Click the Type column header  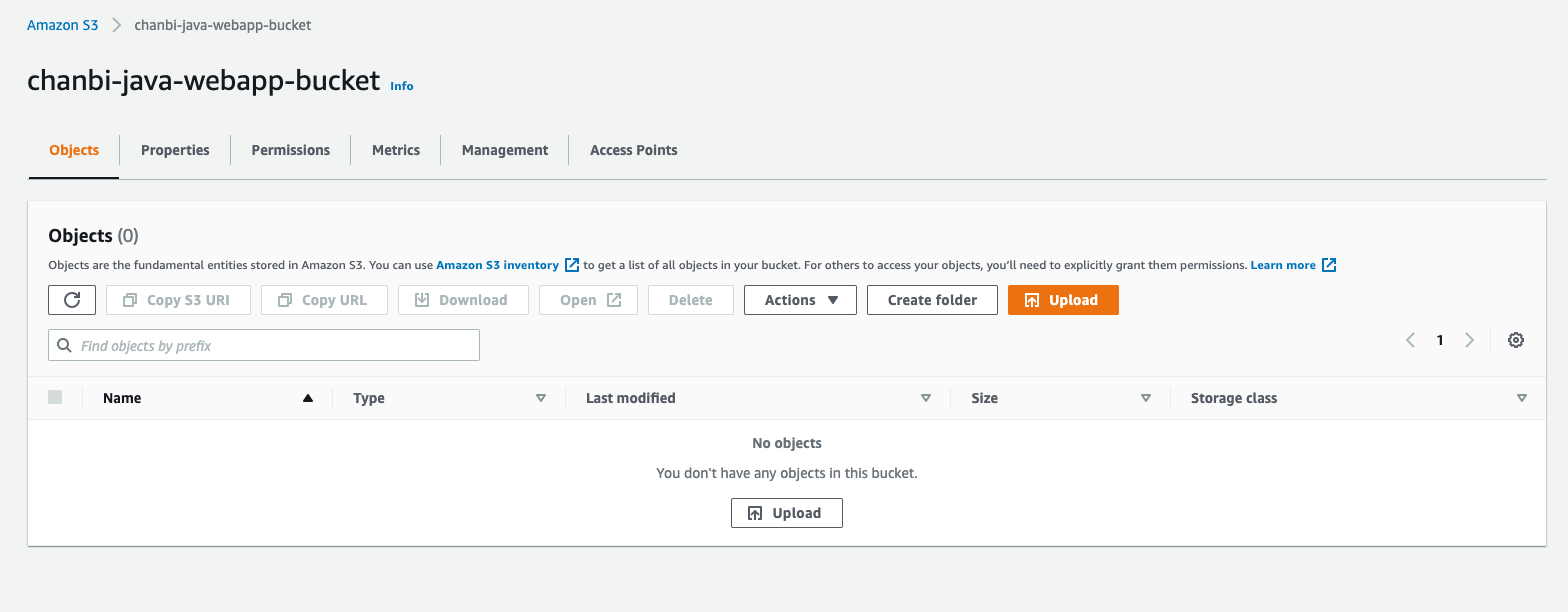click(369, 398)
